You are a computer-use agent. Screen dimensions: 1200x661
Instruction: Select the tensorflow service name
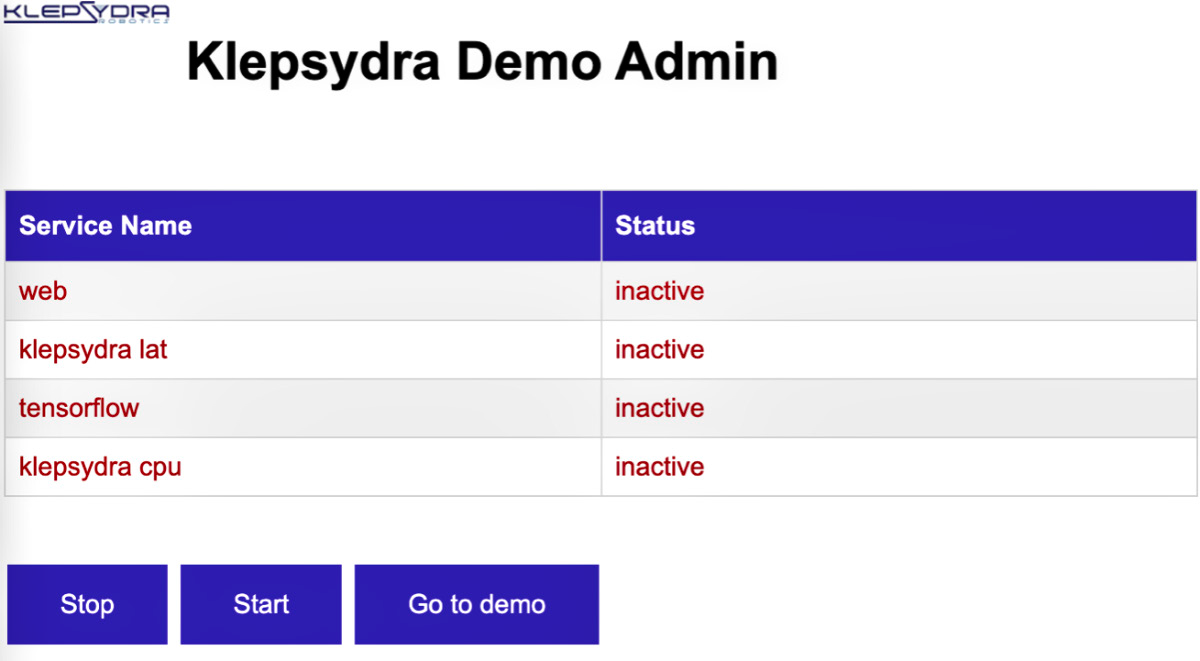pos(79,408)
